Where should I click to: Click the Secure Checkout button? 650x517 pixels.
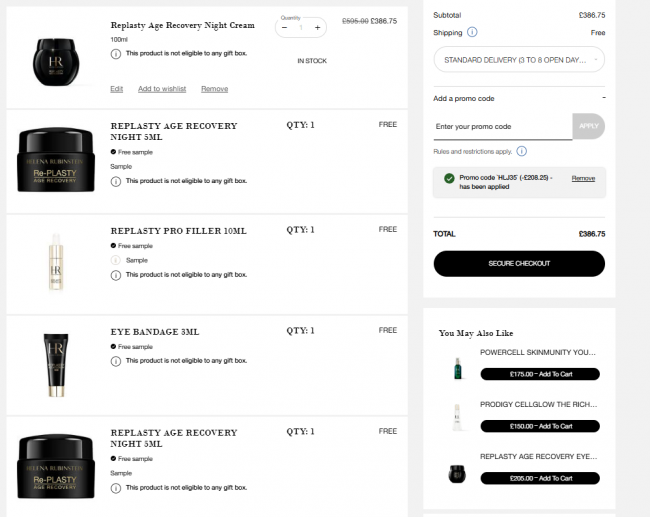519,264
